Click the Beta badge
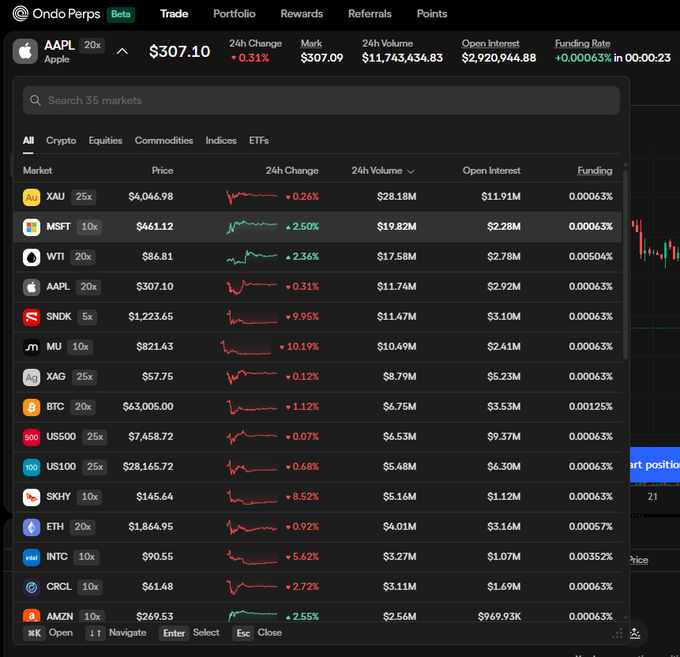Screen dimensions: 680x657 [x=121, y=14]
